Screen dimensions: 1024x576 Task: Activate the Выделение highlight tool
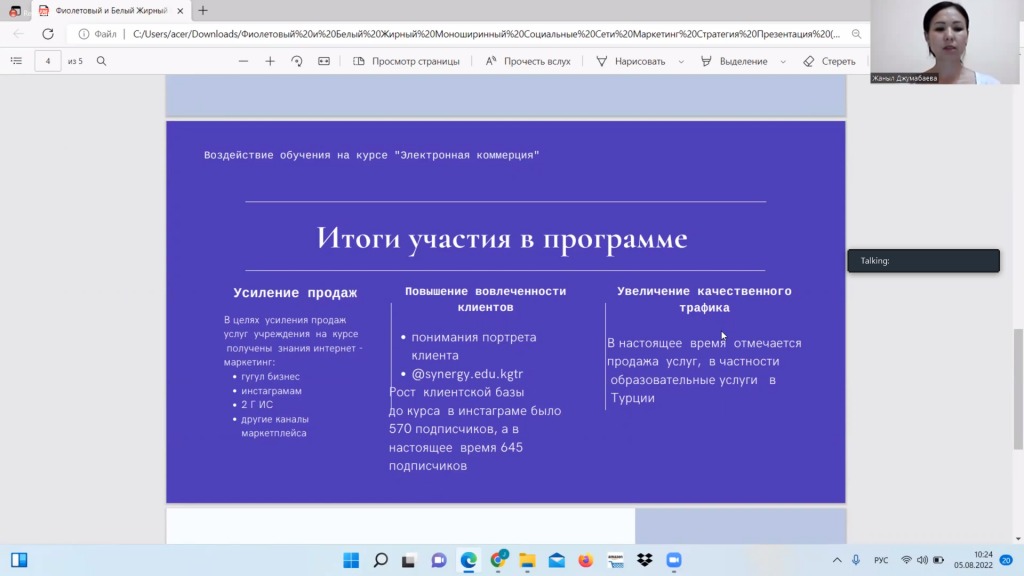click(734, 61)
